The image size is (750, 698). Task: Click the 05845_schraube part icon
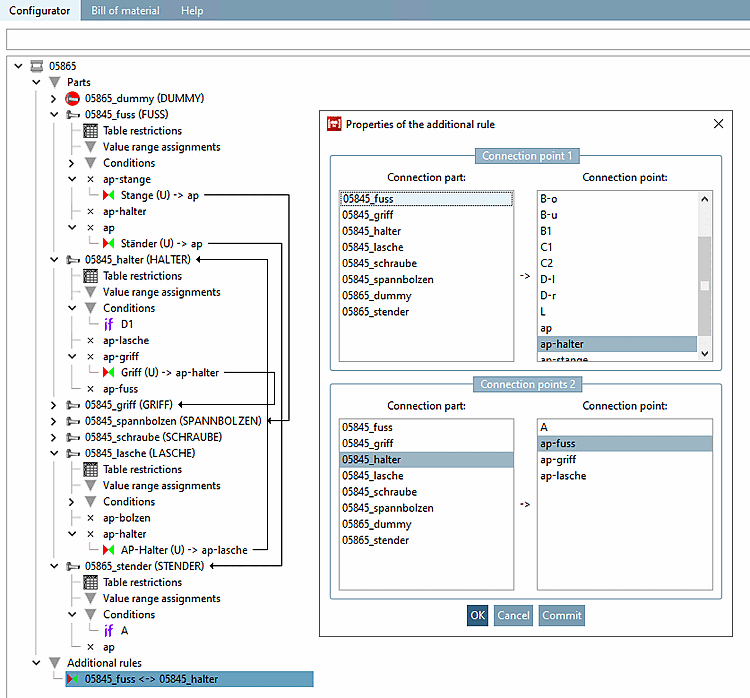[x=73, y=437]
